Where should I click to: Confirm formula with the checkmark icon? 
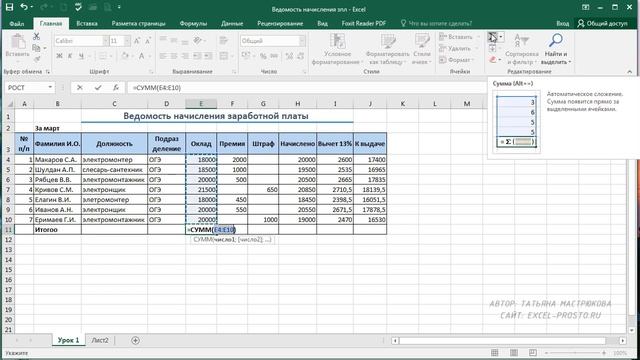(98, 87)
